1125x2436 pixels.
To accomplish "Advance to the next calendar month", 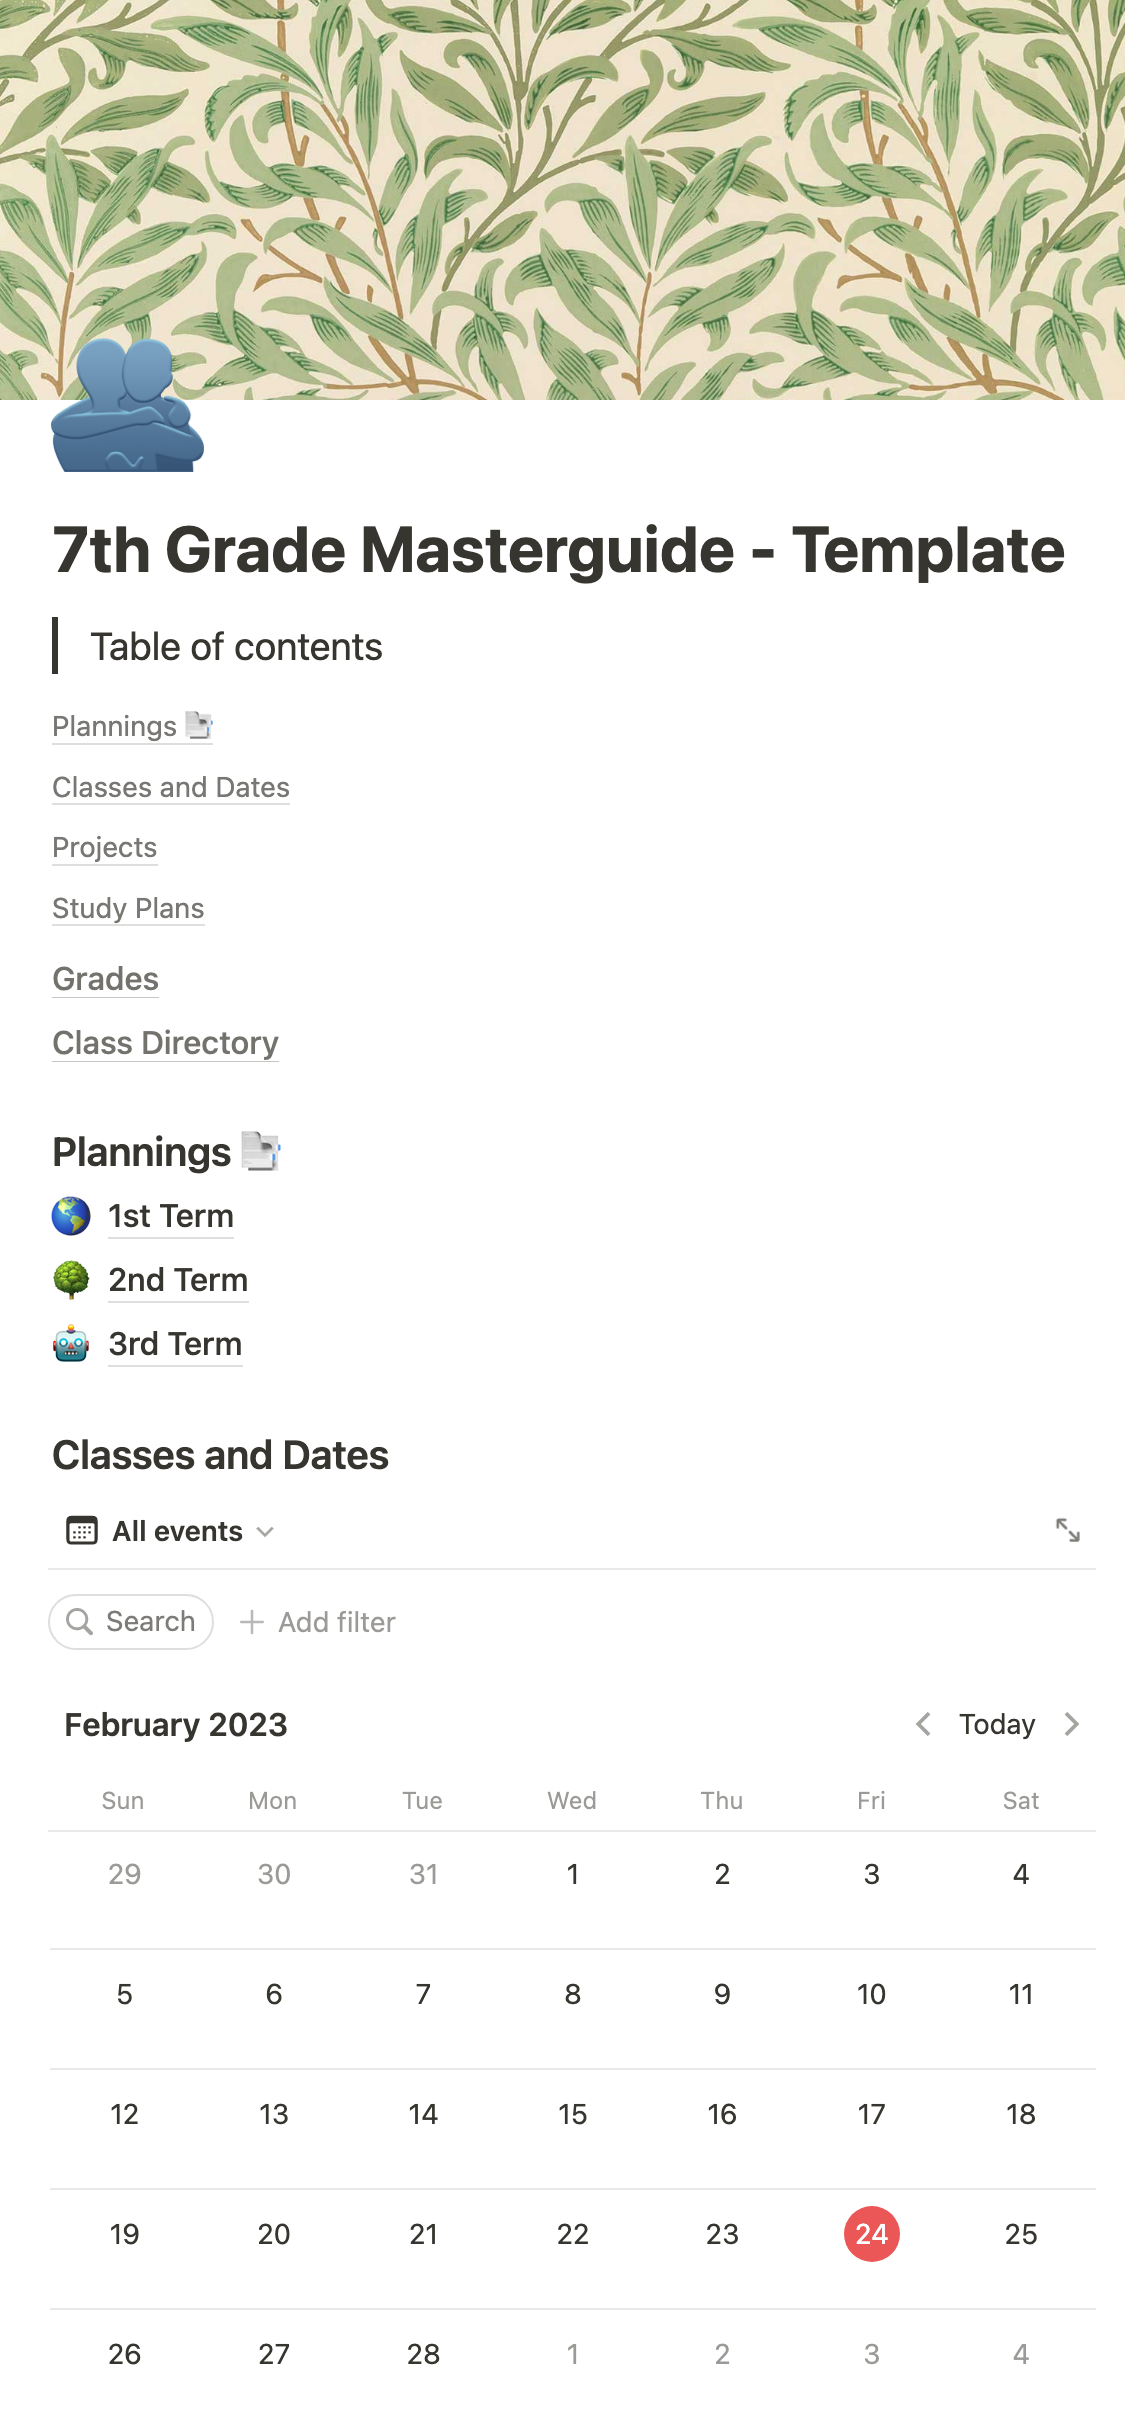I will coord(1072,1724).
